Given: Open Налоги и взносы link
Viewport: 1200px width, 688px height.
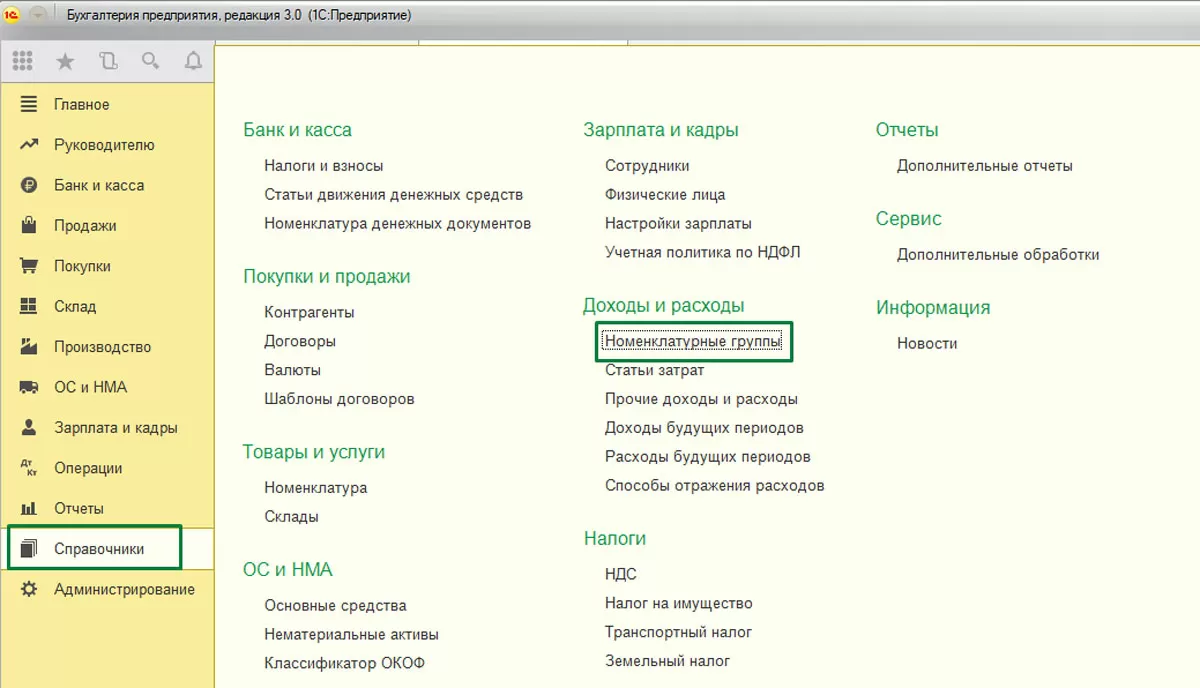Looking at the screenshot, I should click(324, 166).
